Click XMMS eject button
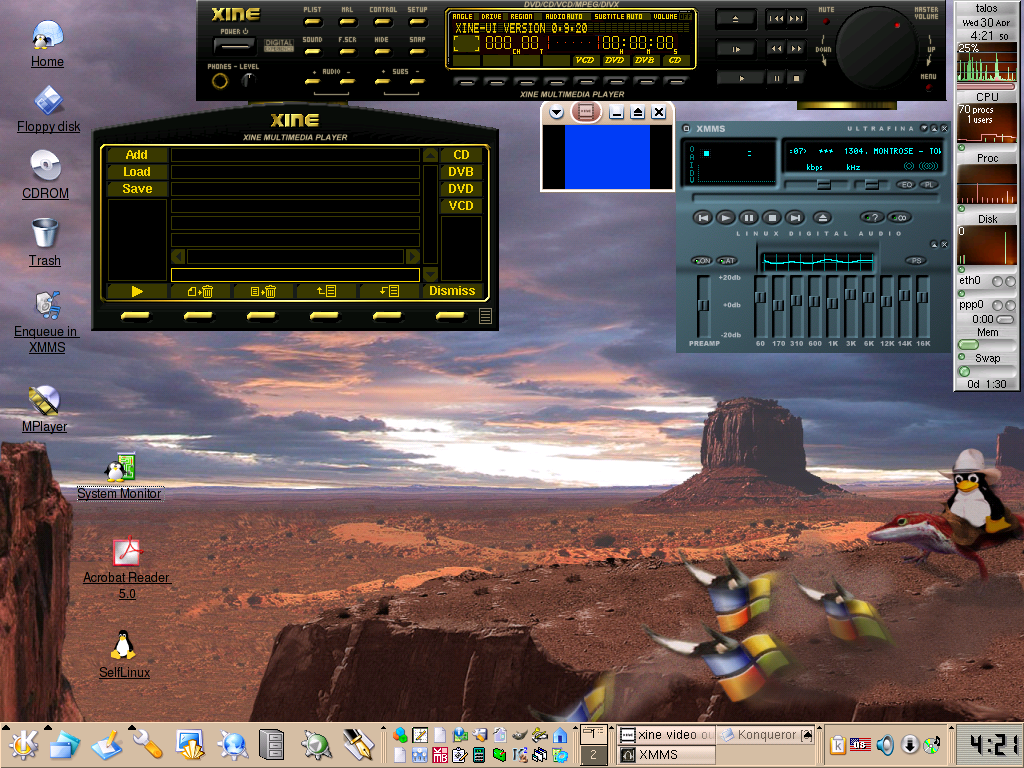1024x768 pixels. tap(822, 217)
